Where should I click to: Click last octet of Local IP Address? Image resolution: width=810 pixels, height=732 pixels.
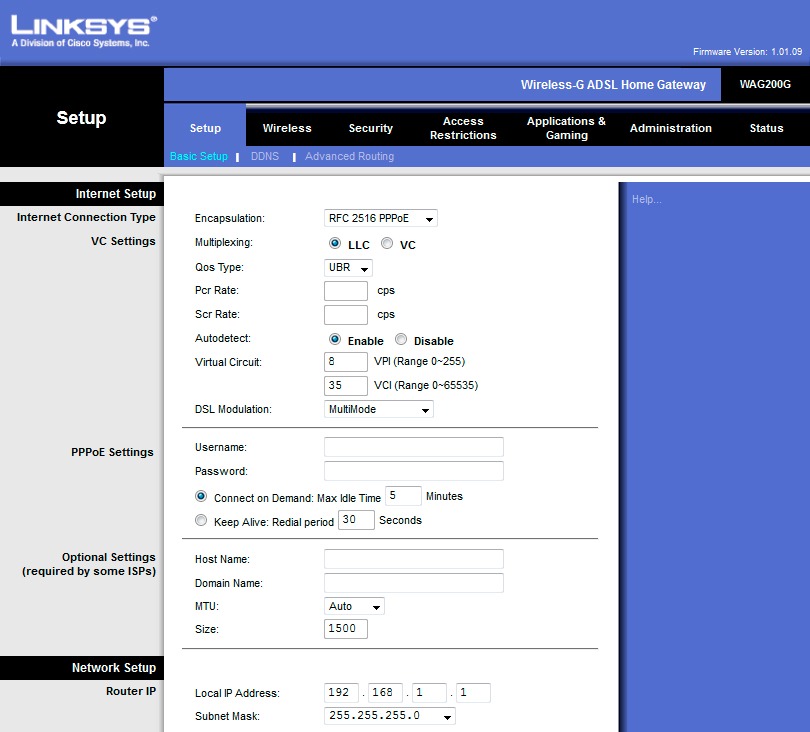(473, 693)
